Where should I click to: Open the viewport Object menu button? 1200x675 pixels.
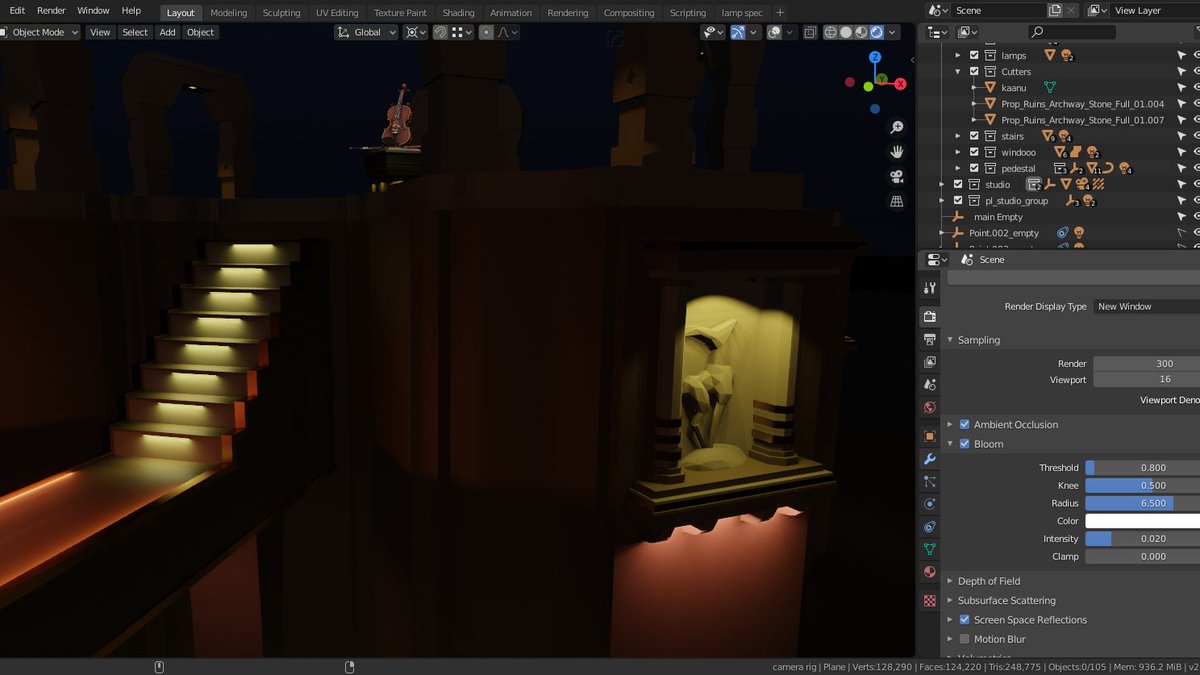[200, 32]
